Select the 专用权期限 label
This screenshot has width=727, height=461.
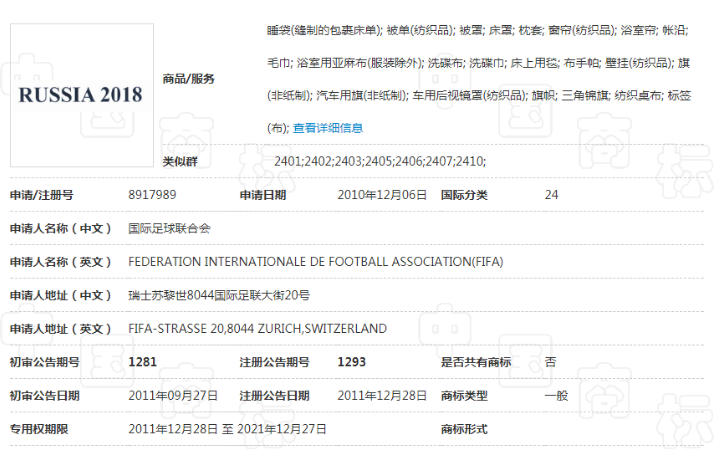click(x=39, y=429)
